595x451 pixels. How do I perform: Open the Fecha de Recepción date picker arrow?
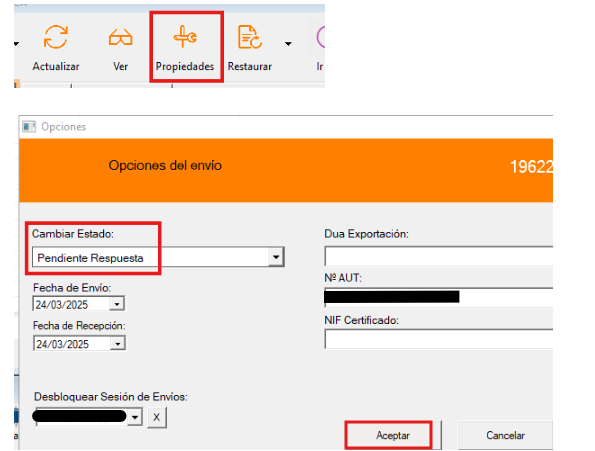[x=118, y=344]
